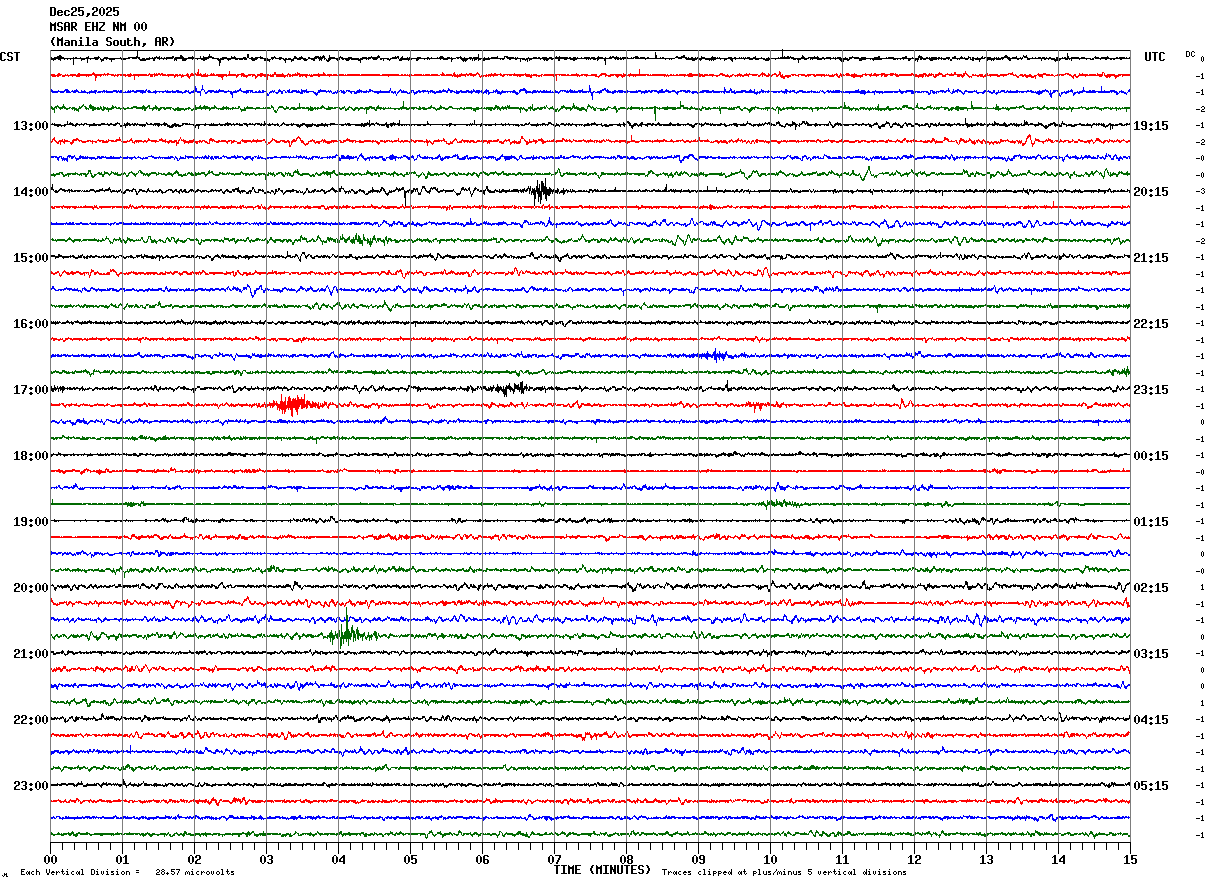This screenshot has width=1210, height=886.
Task: Click the 01:15 UTC time label
Action: pos(1151,522)
